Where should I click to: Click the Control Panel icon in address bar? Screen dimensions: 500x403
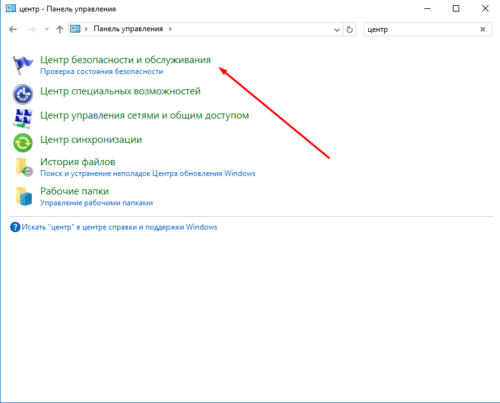click(75, 29)
